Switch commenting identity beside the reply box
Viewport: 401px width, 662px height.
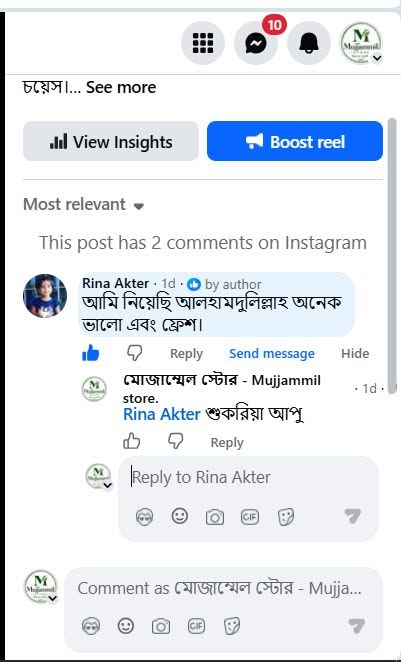click(99, 477)
